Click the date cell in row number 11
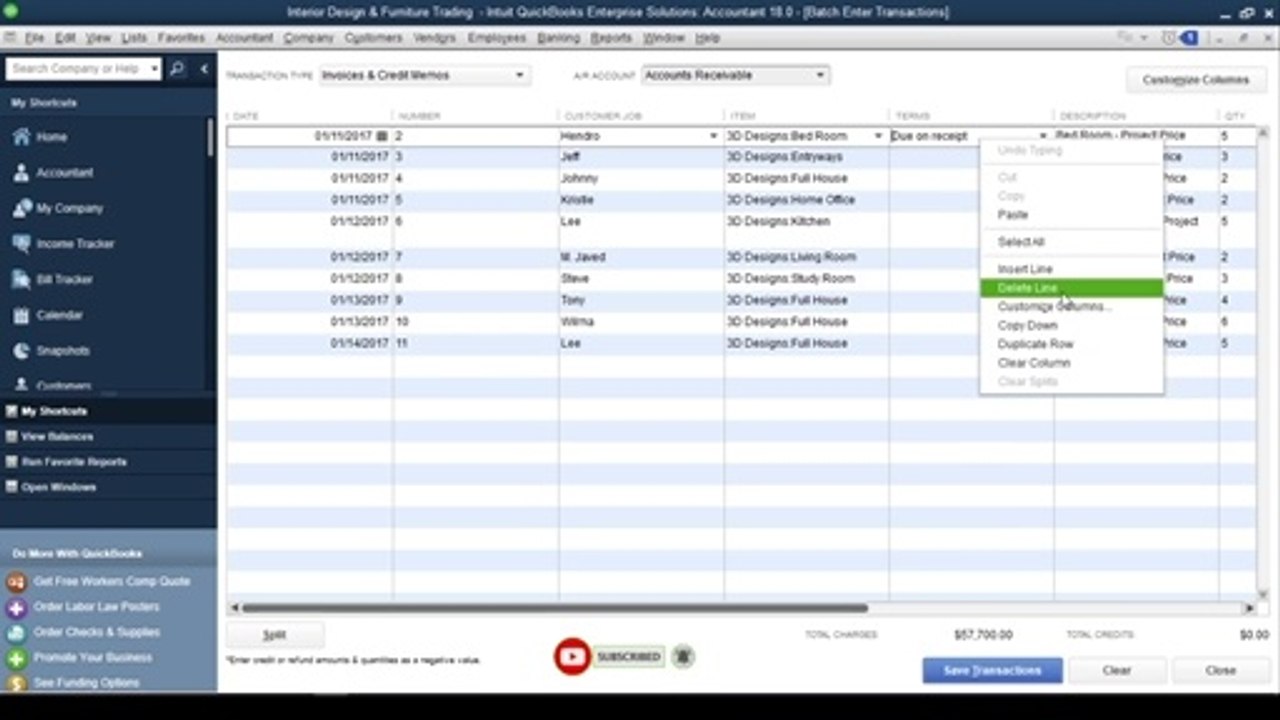The height and width of the screenshot is (720, 1280). pyautogui.click(x=309, y=344)
